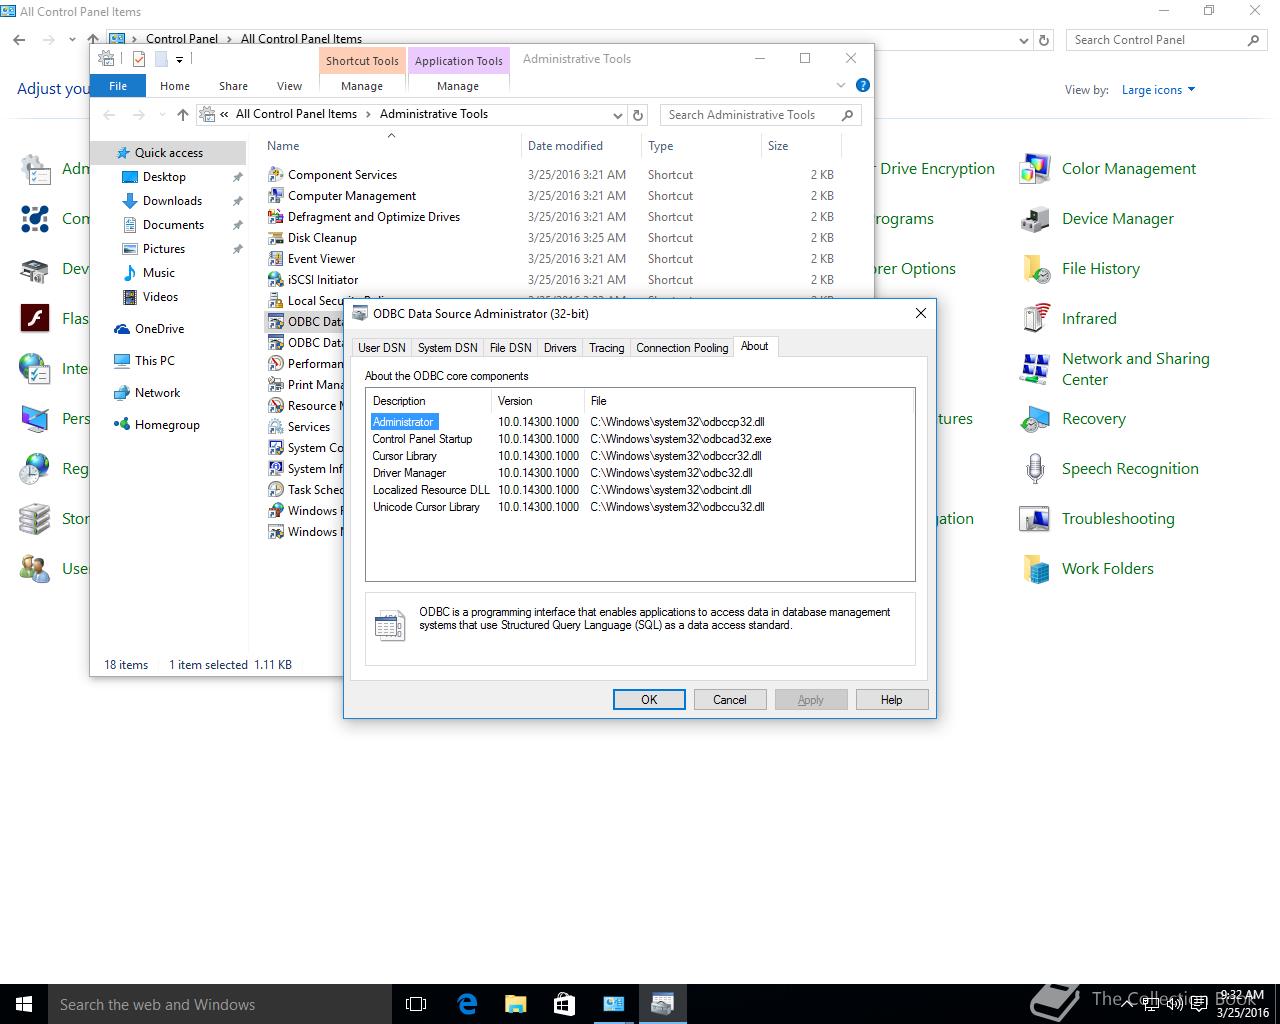Click Search the web and Windows box
Image resolution: width=1280 pixels, height=1024 pixels.
[220, 1004]
